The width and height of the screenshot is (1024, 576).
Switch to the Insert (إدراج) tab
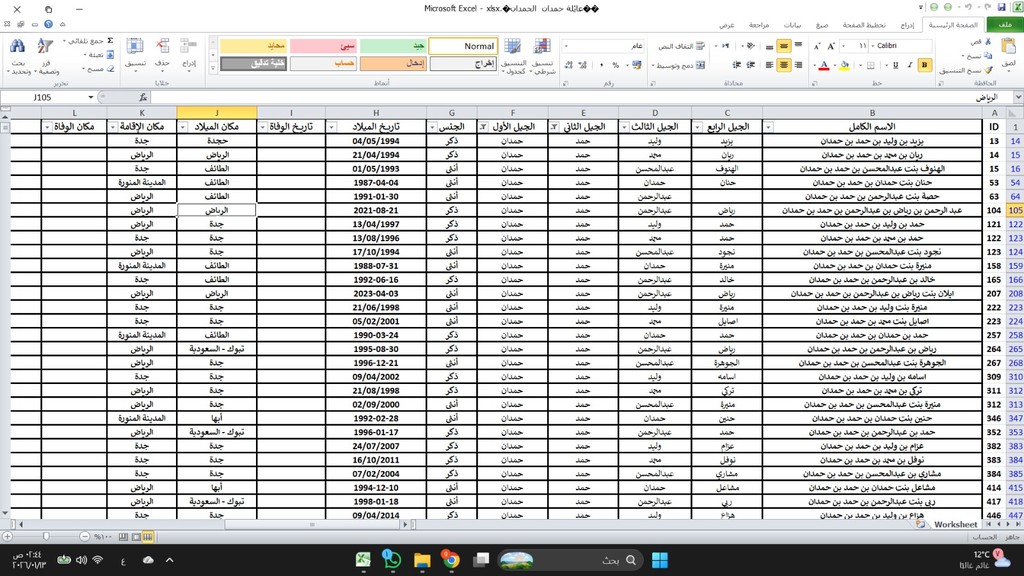coord(907,25)
